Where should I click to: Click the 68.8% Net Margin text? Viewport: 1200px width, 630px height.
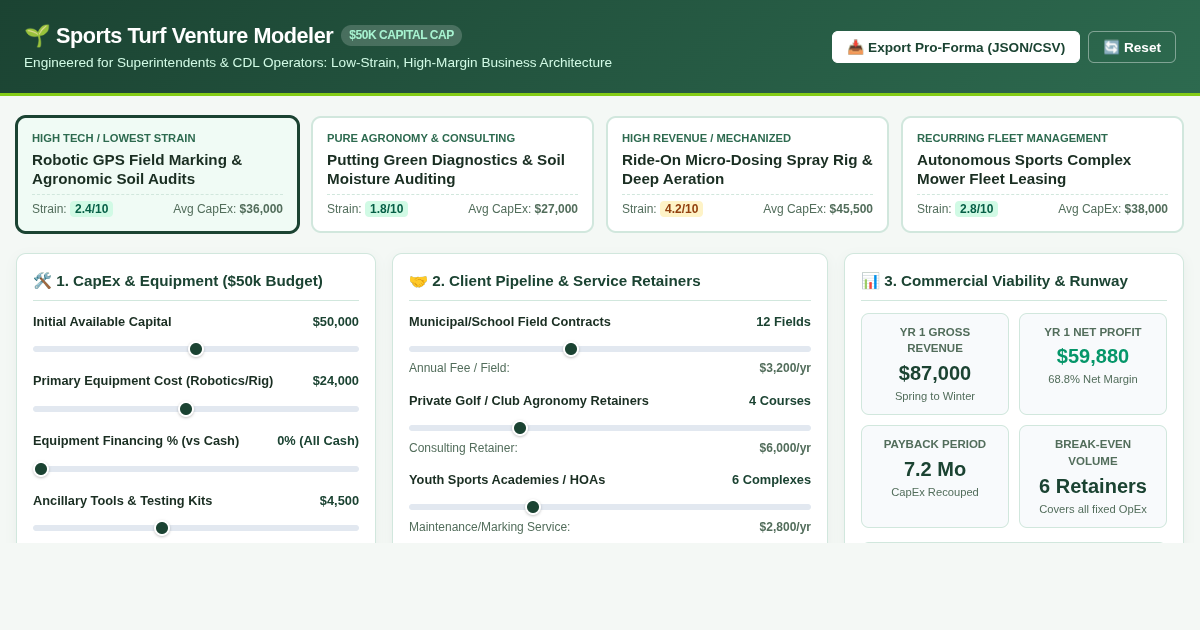click(x=1093, y=379)
